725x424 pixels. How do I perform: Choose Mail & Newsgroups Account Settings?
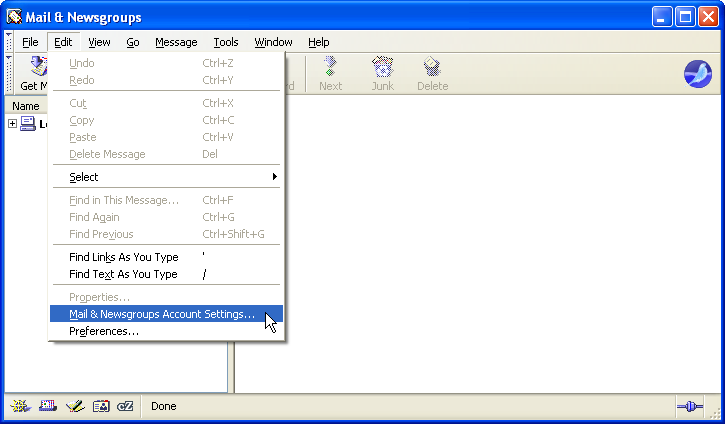166,314
